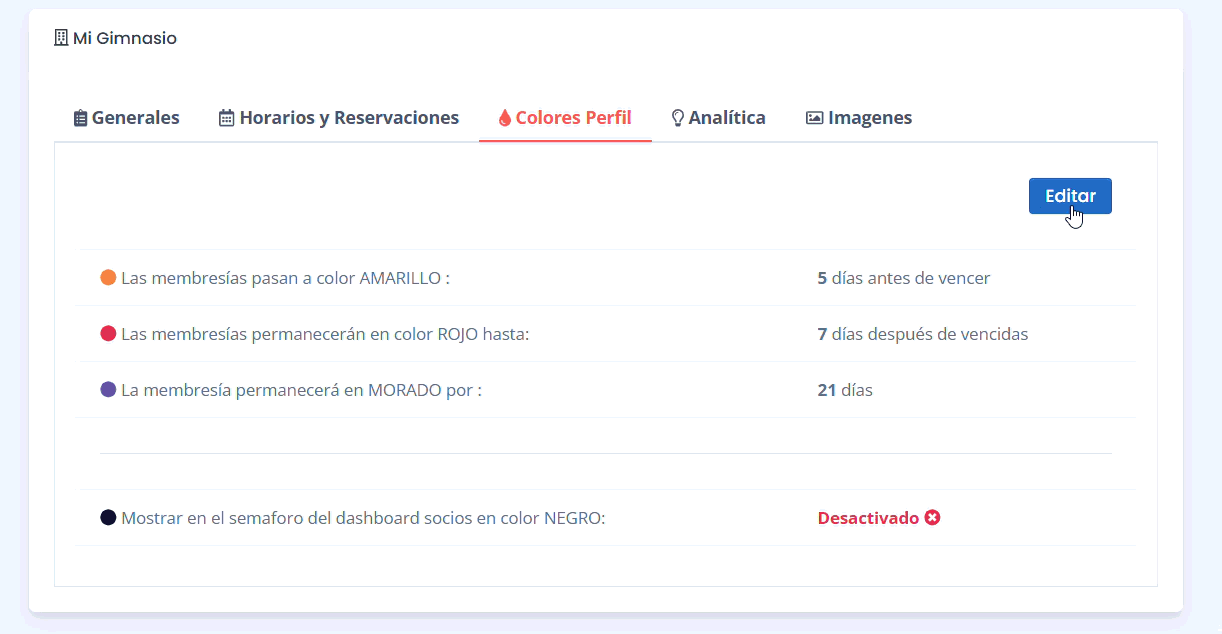Select the Imagenes tab label
The width and height of the screenshot is (1222, 634).
(869, 118)
